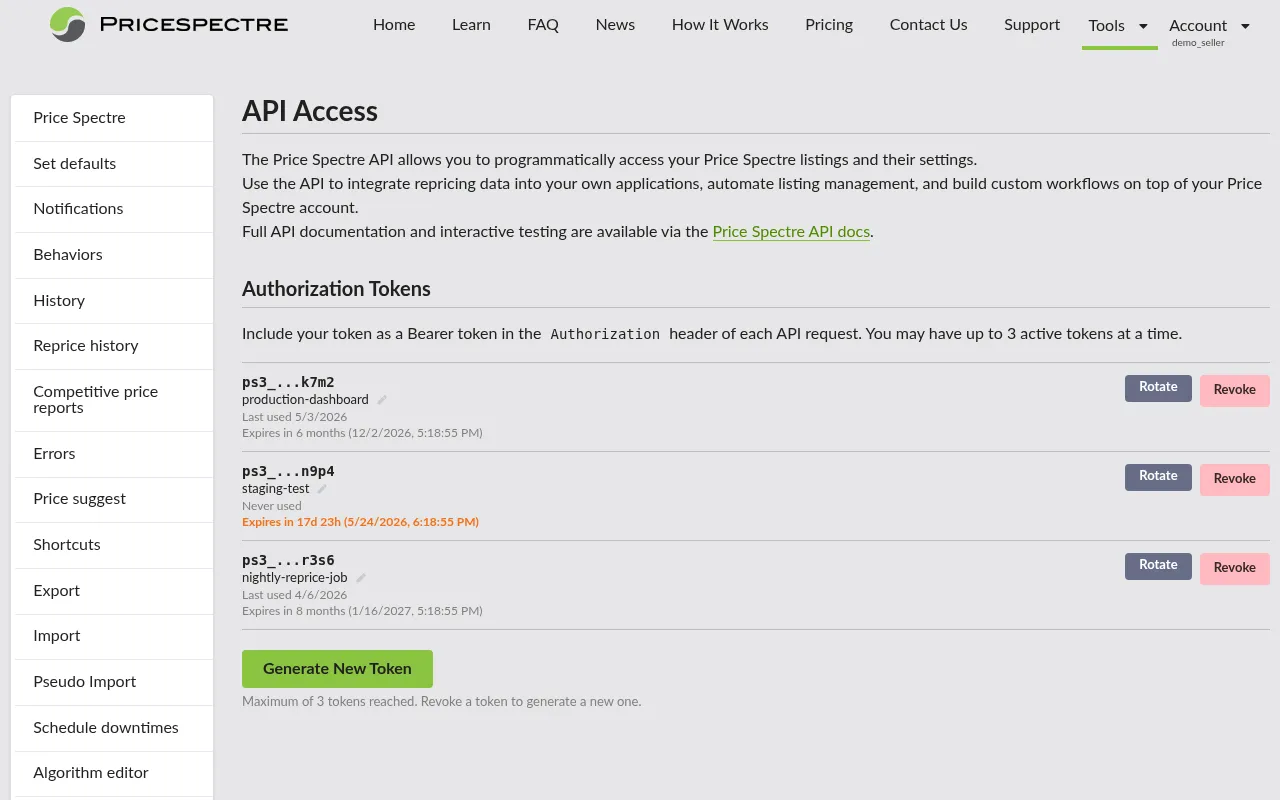Image resolution: width=1280 pixels, height=800 pixels.
Task: Click the PRICESPECTRE wordmark text
Action: 194,24
